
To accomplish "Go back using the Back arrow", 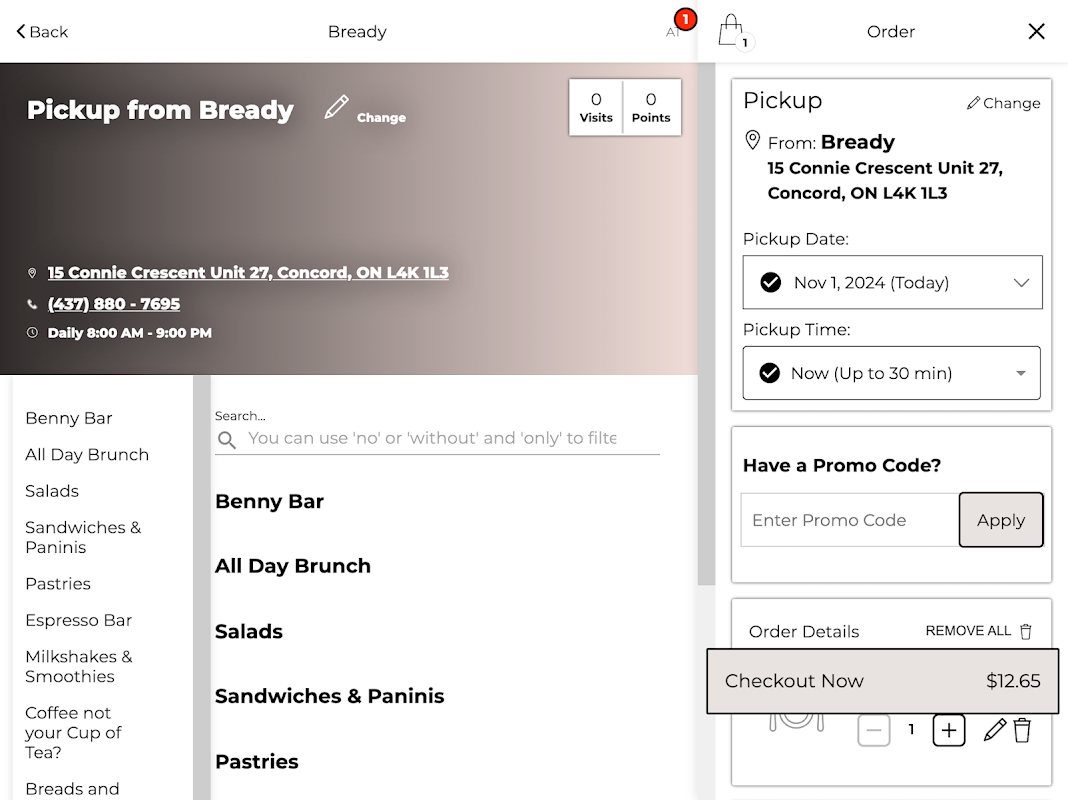I will [42, 32].
